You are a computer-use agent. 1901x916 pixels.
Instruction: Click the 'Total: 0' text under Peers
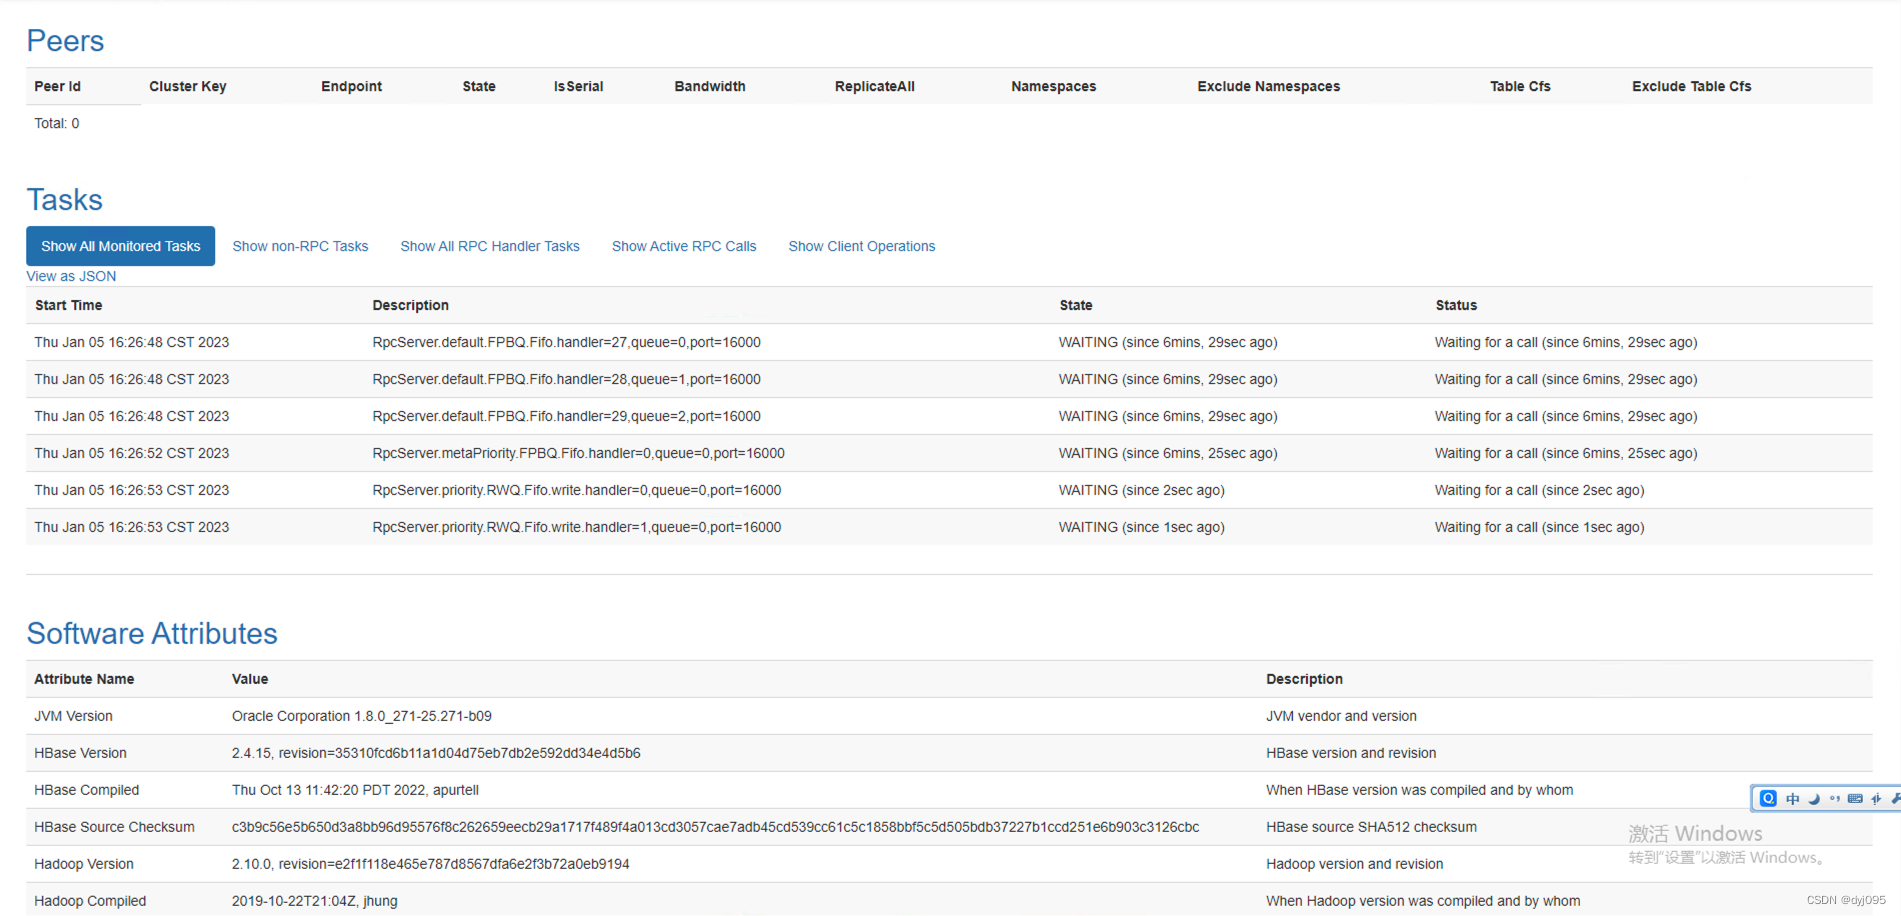(x=57, y=123)
